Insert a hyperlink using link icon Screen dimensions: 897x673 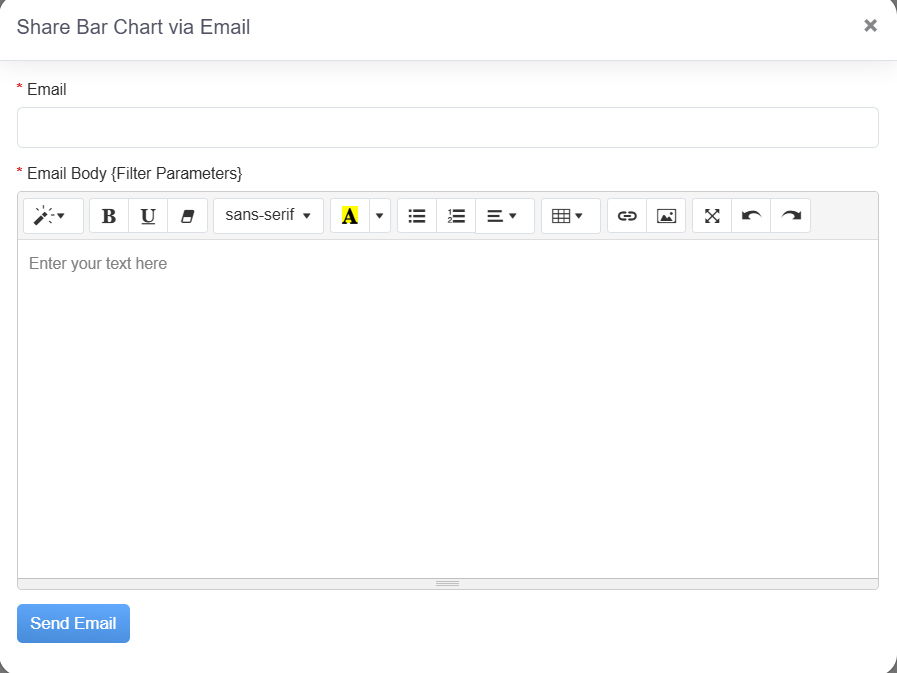pyautogui.click(x=627, y=216)
